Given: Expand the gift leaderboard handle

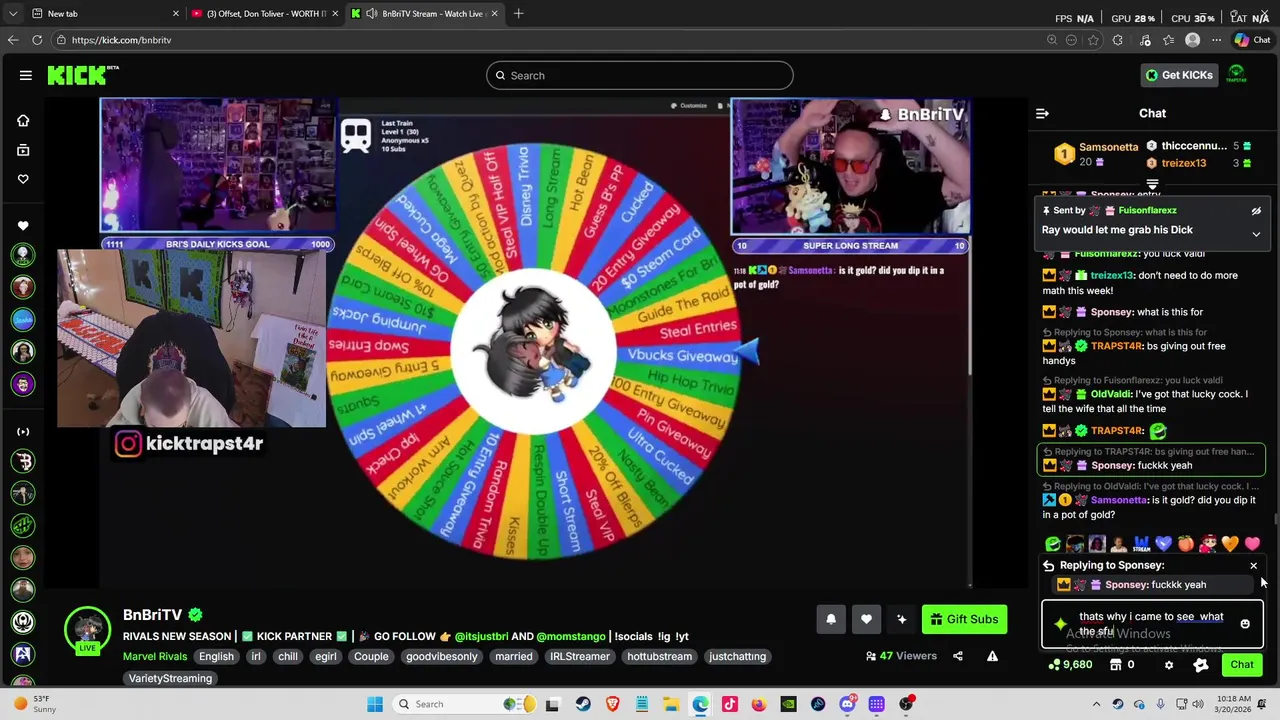Looking at the screenshot, I should (1152, 185).
